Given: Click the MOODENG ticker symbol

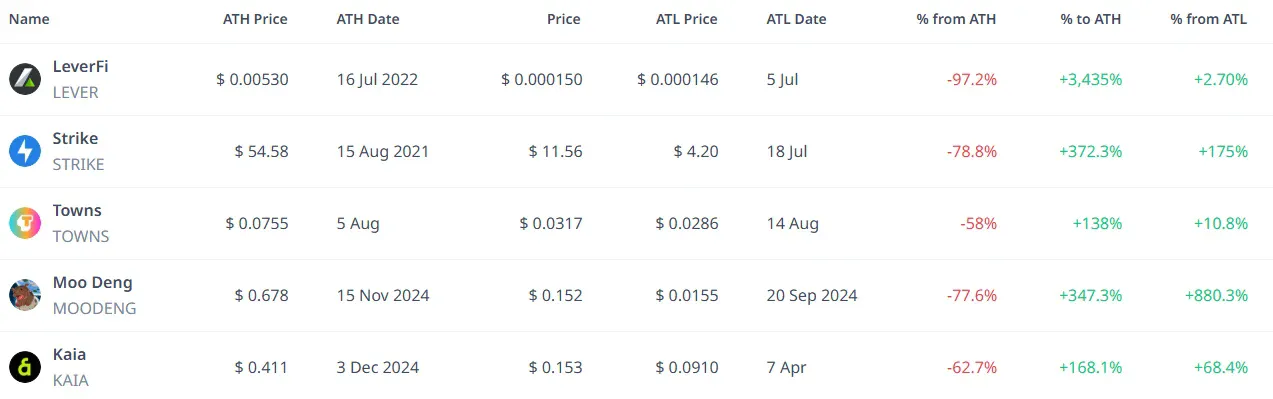Looking at the screenshot, I should (94, 309).
